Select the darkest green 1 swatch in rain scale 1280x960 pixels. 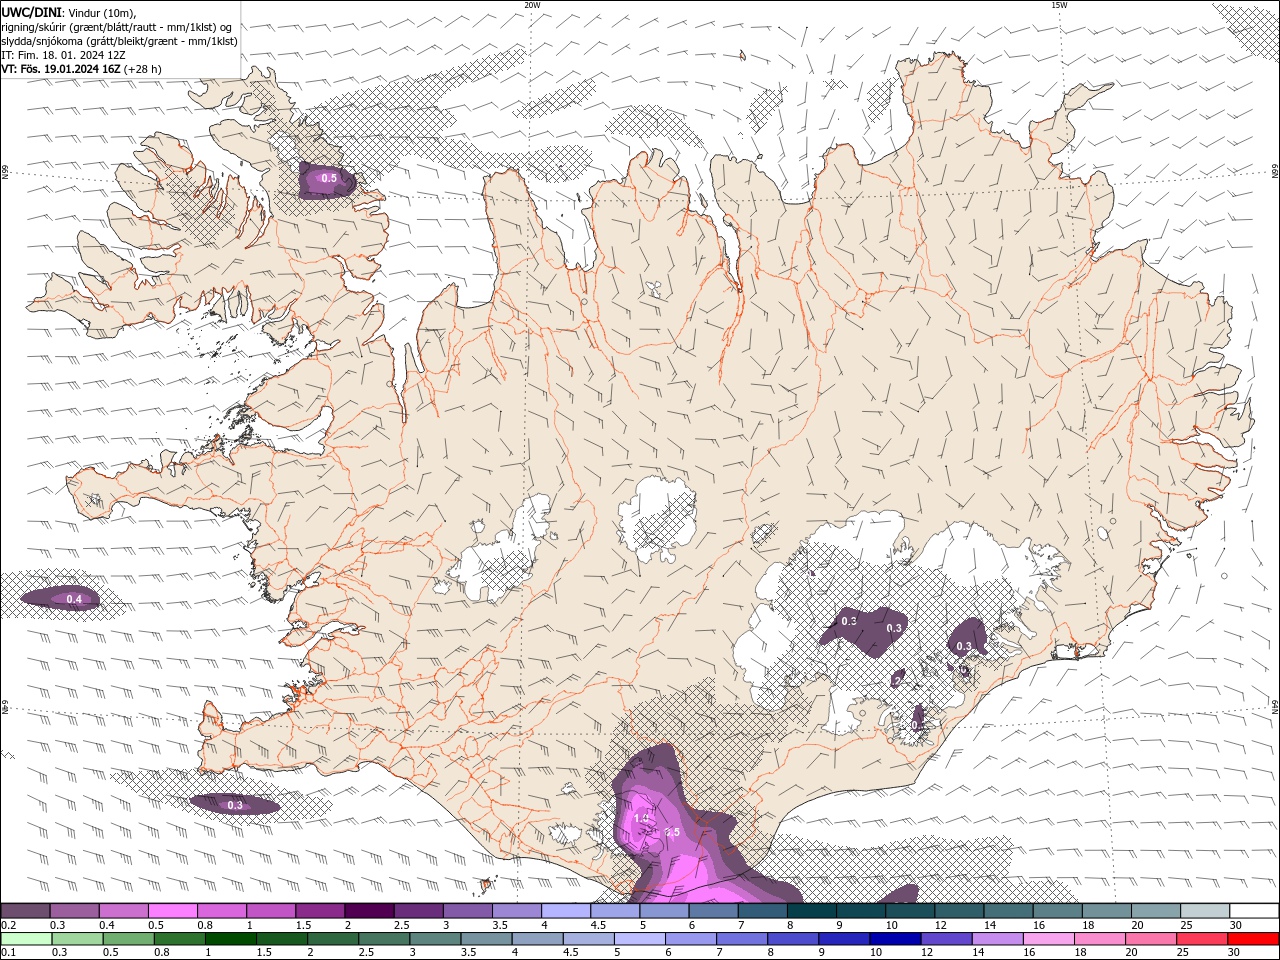pyautogui.click(x=230, y=939)
